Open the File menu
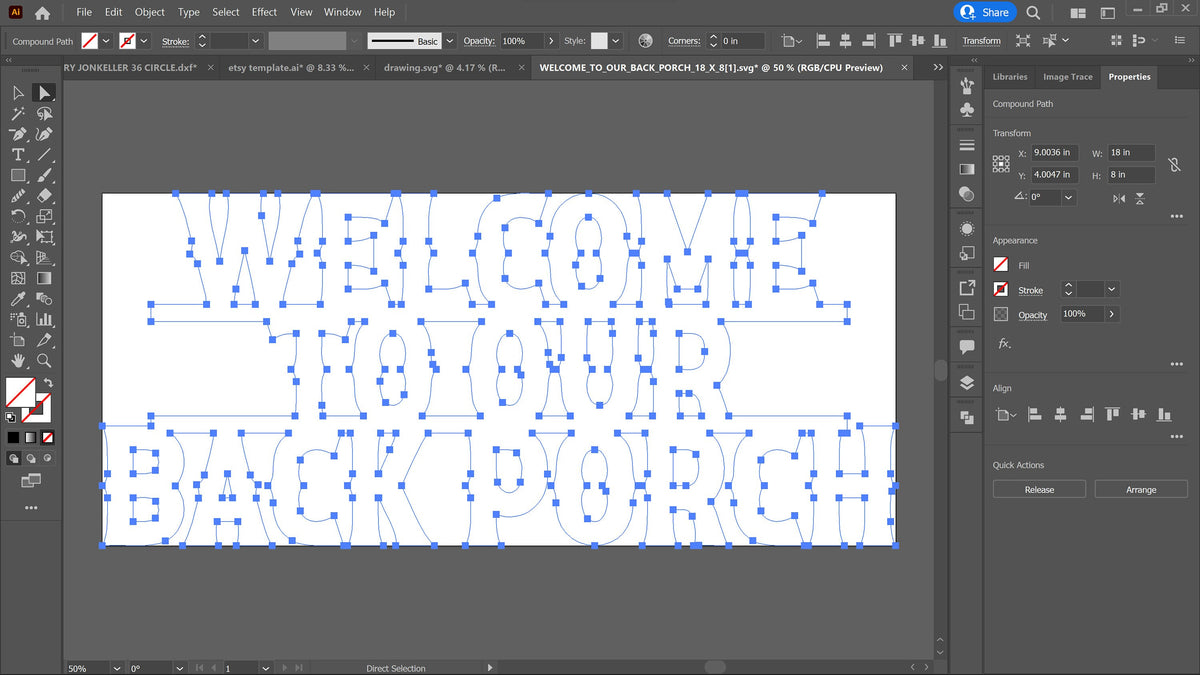 click(x=84, y=12)
